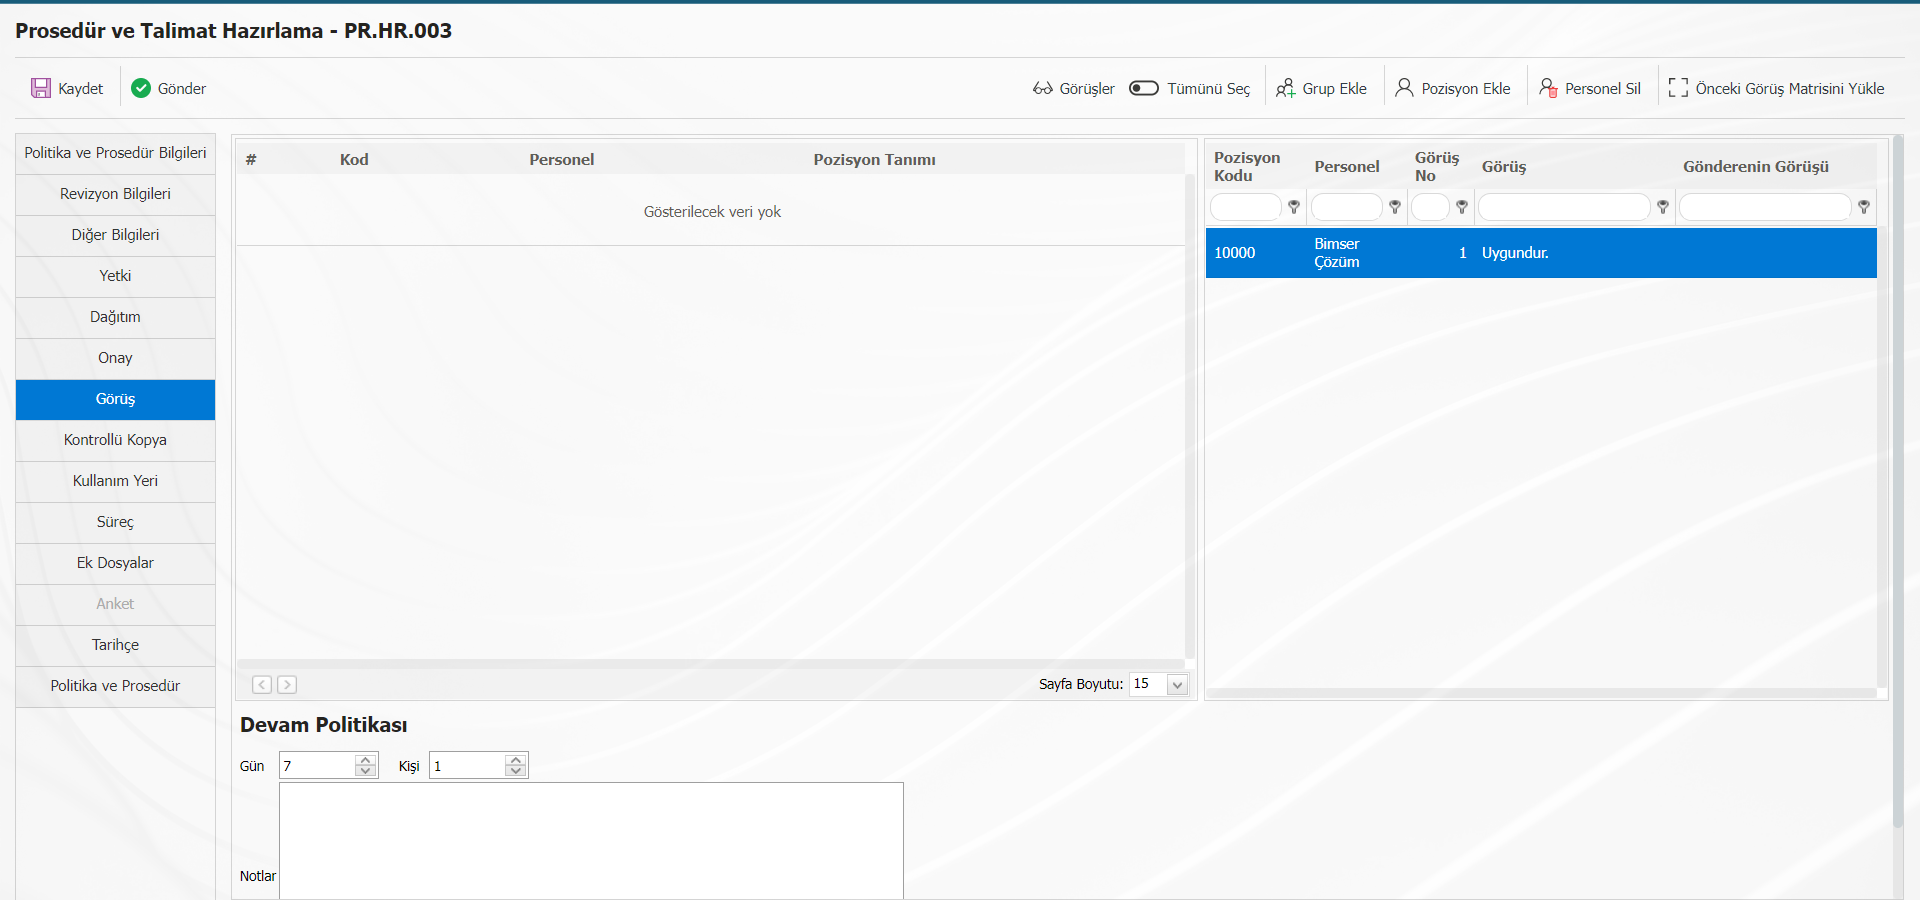This screenshot has height=900, width=1920.
Task: Open the Ek Dosyalar tab
Action: pos(115,563)
